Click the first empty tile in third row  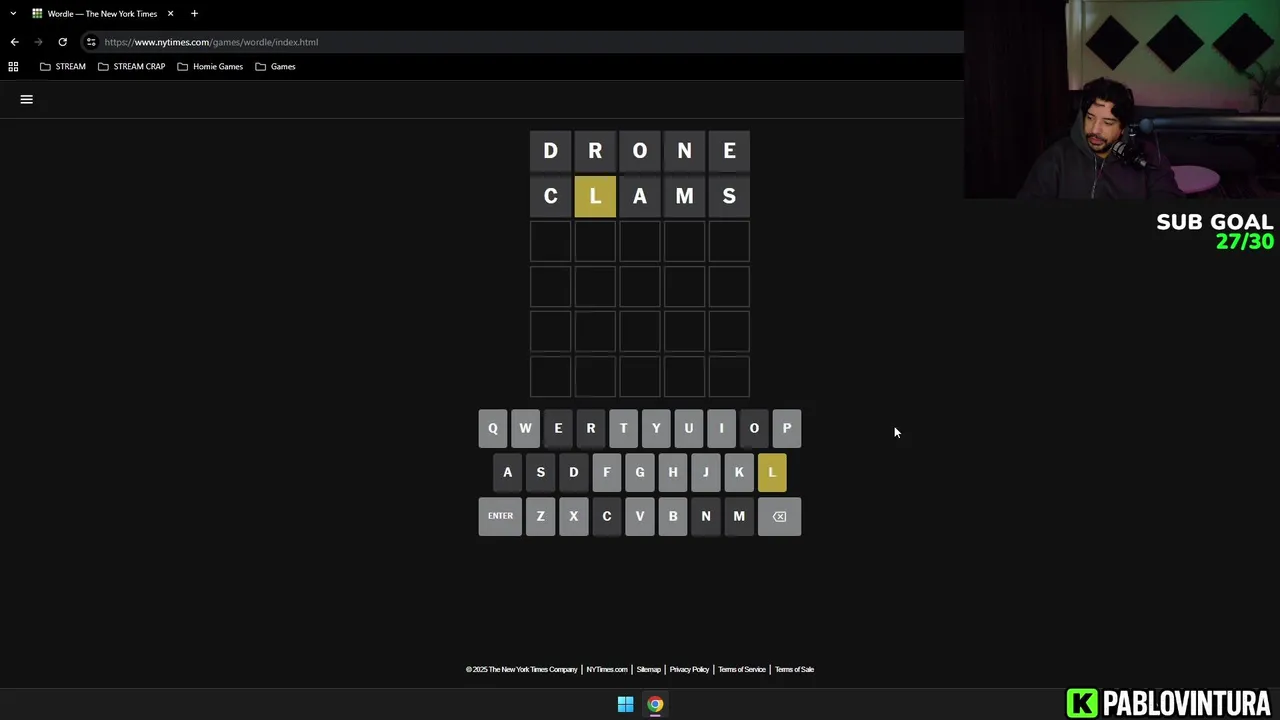click(550, 241)
